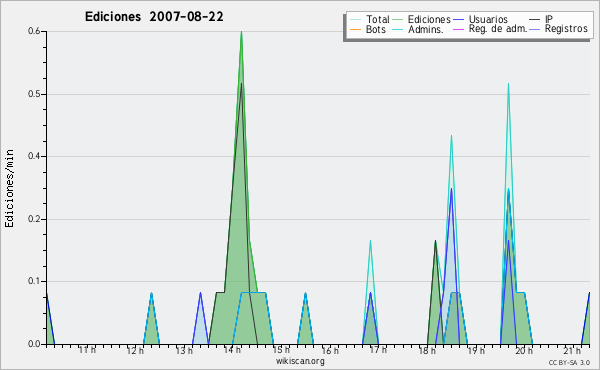Select the 'Bots' legend label
The image size is (600, 370).
click(x=376, y=29)
